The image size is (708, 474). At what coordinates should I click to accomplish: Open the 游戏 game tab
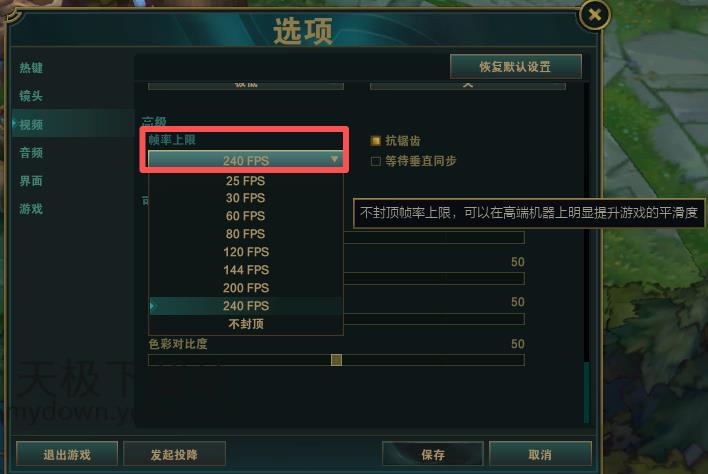(x=31, y=209)
